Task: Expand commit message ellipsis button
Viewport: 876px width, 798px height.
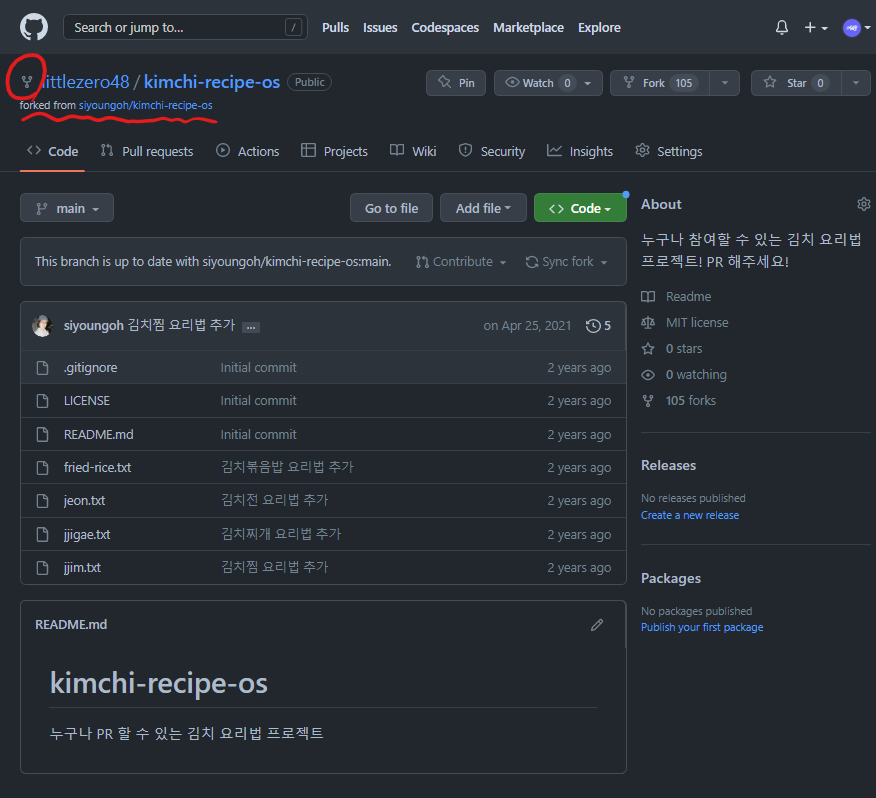Action: [x=251, y=327]
